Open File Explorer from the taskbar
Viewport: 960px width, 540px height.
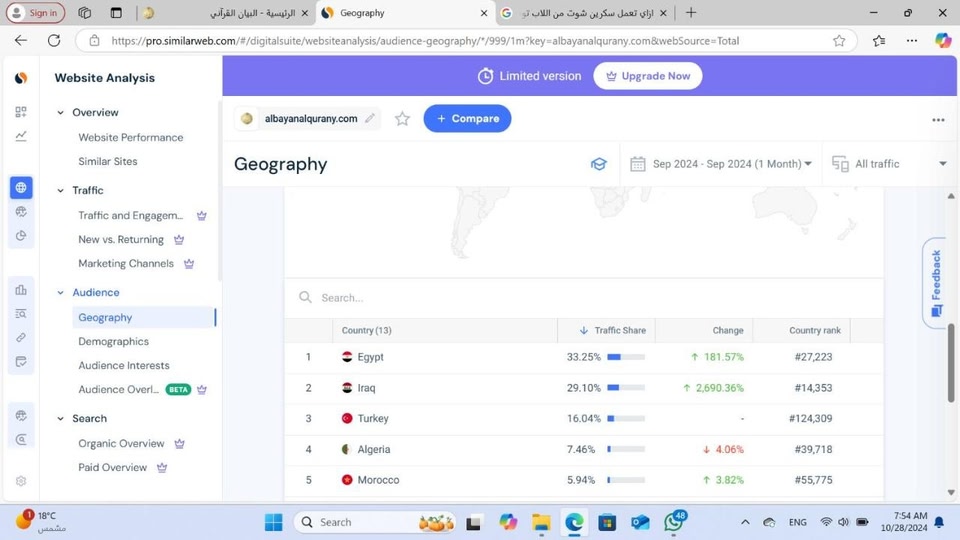[x=541, y=522]
